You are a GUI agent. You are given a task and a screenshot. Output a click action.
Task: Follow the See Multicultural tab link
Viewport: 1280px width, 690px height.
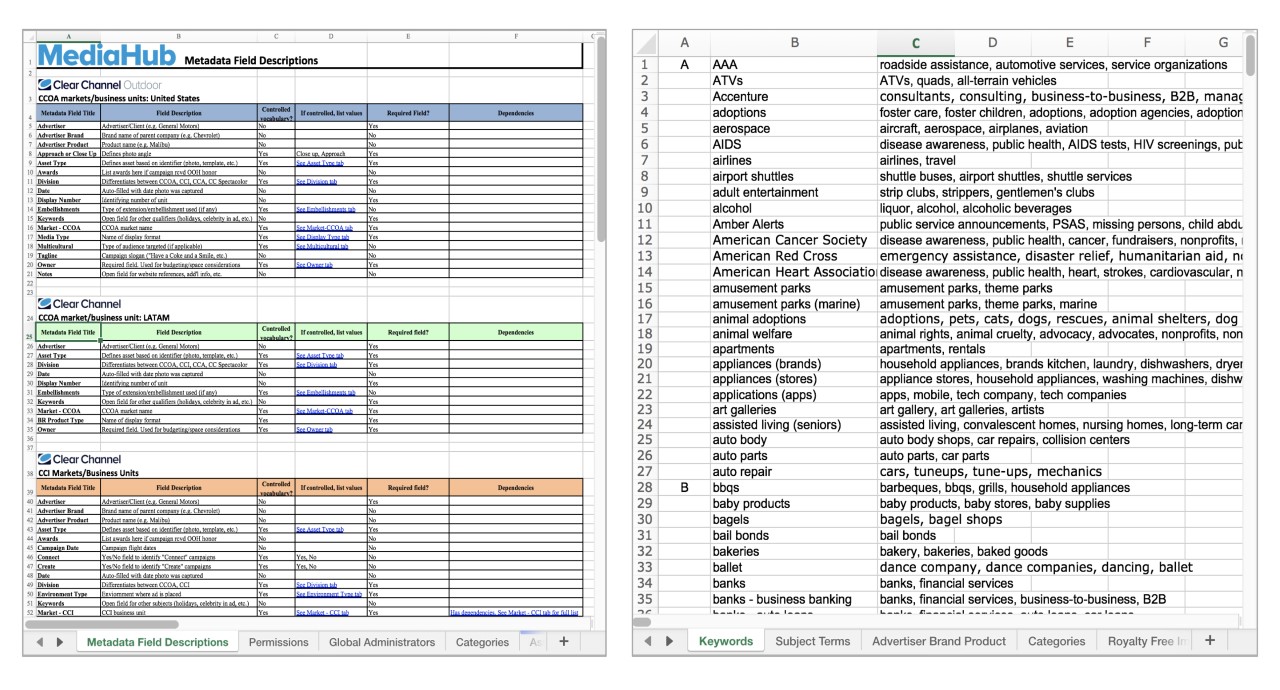coord(322,246)
